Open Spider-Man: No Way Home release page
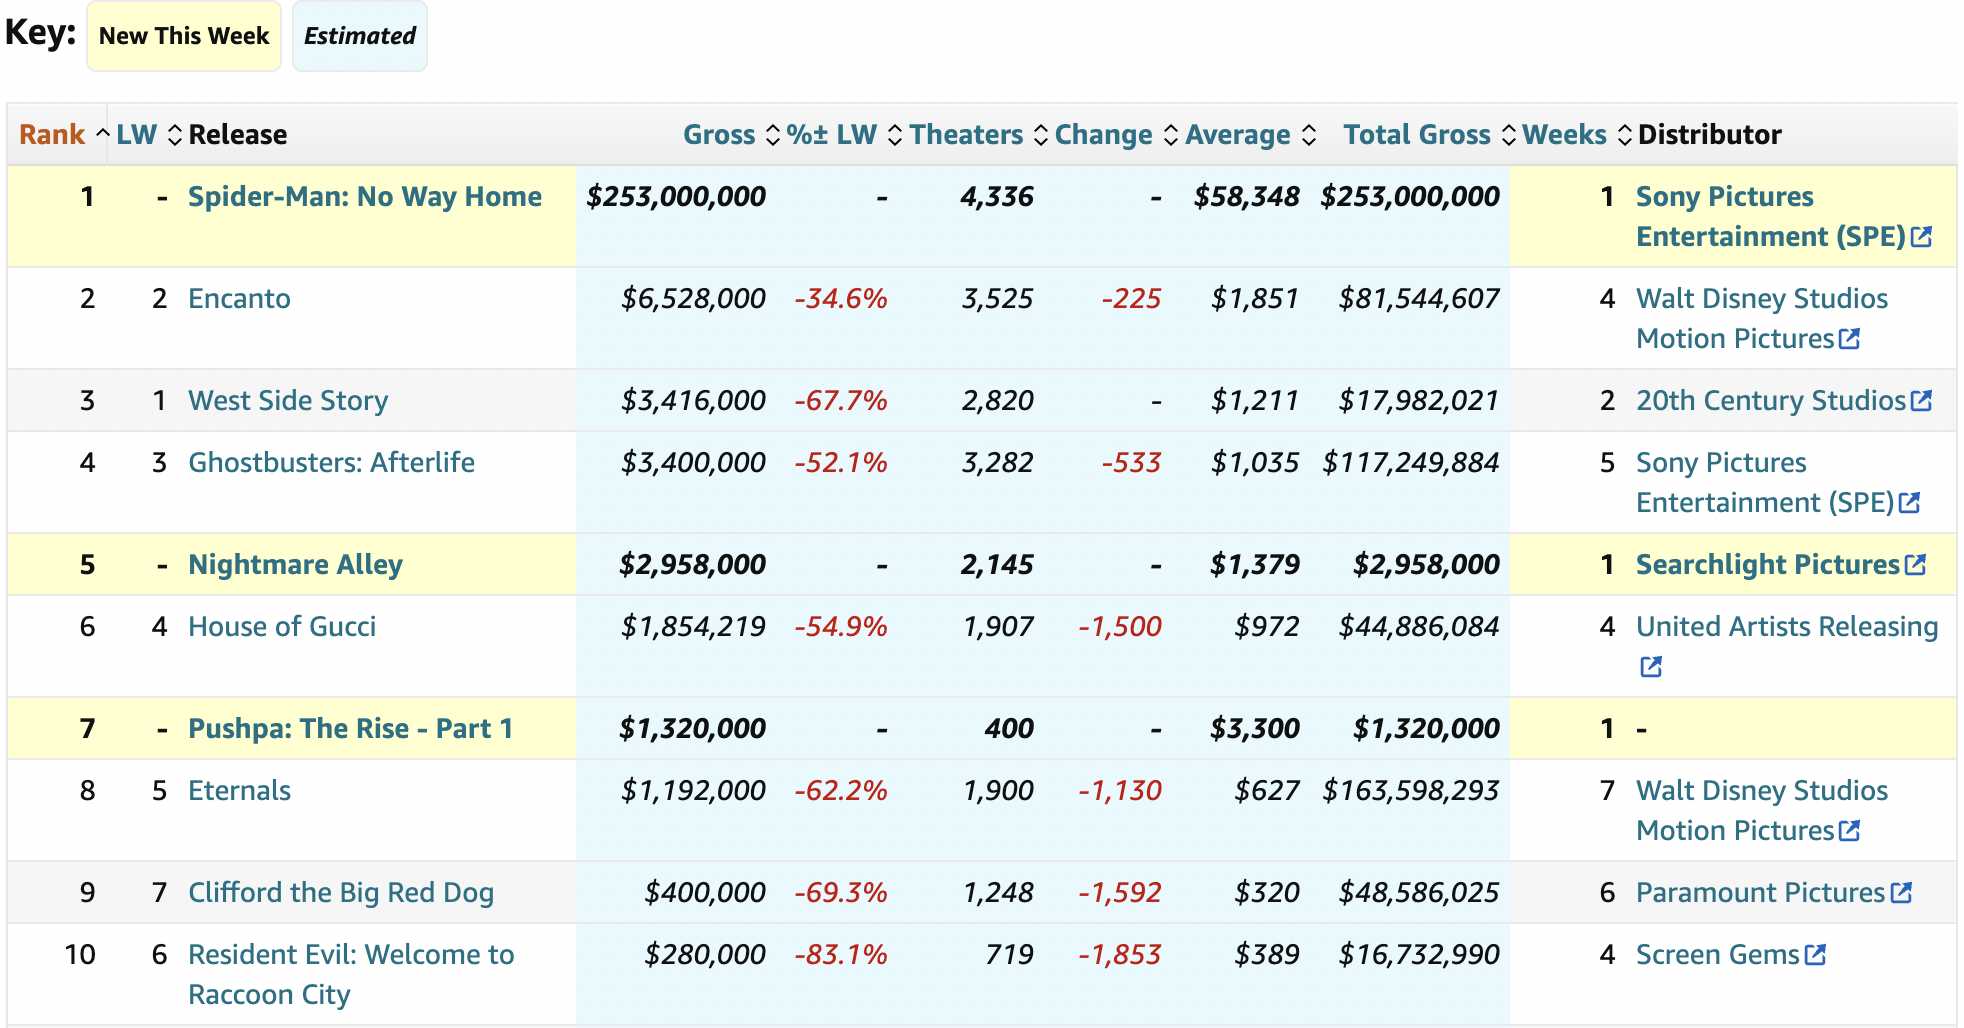Image resolution: width=1964 pixels, height=1028 pixels. pyautogui.click(x=365, y=197)
